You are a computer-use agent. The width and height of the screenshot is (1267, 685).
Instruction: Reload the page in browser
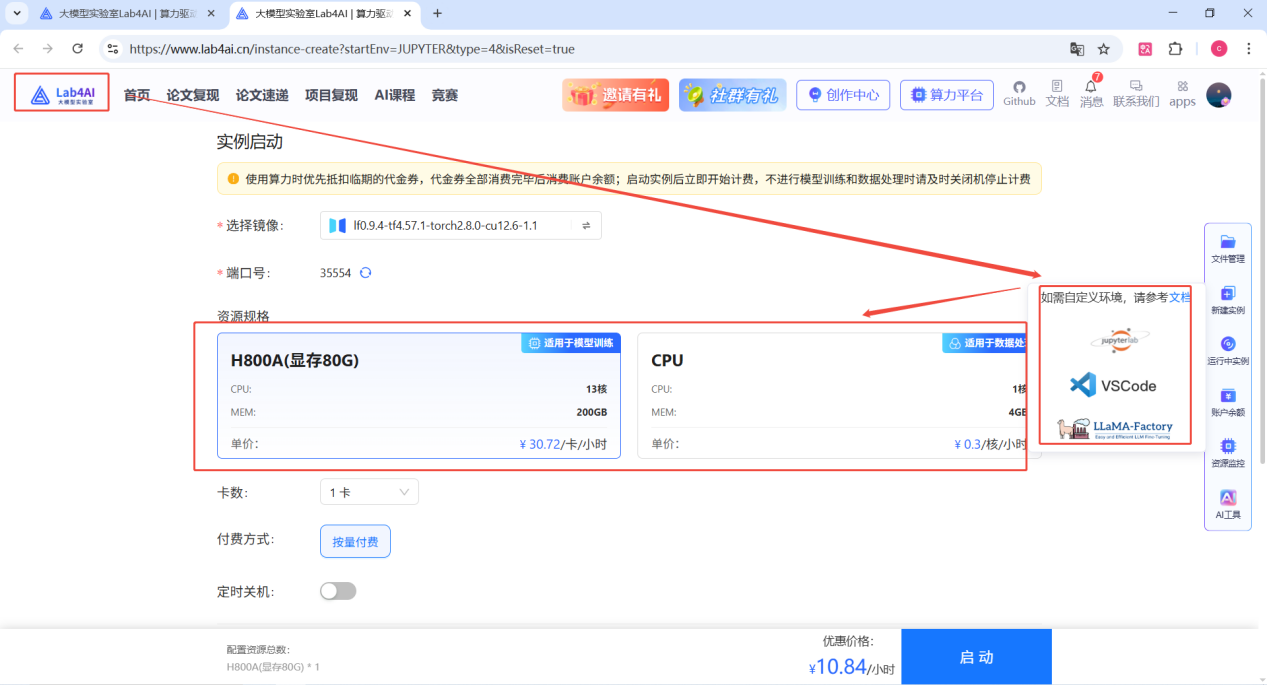[x=77, y=48]
